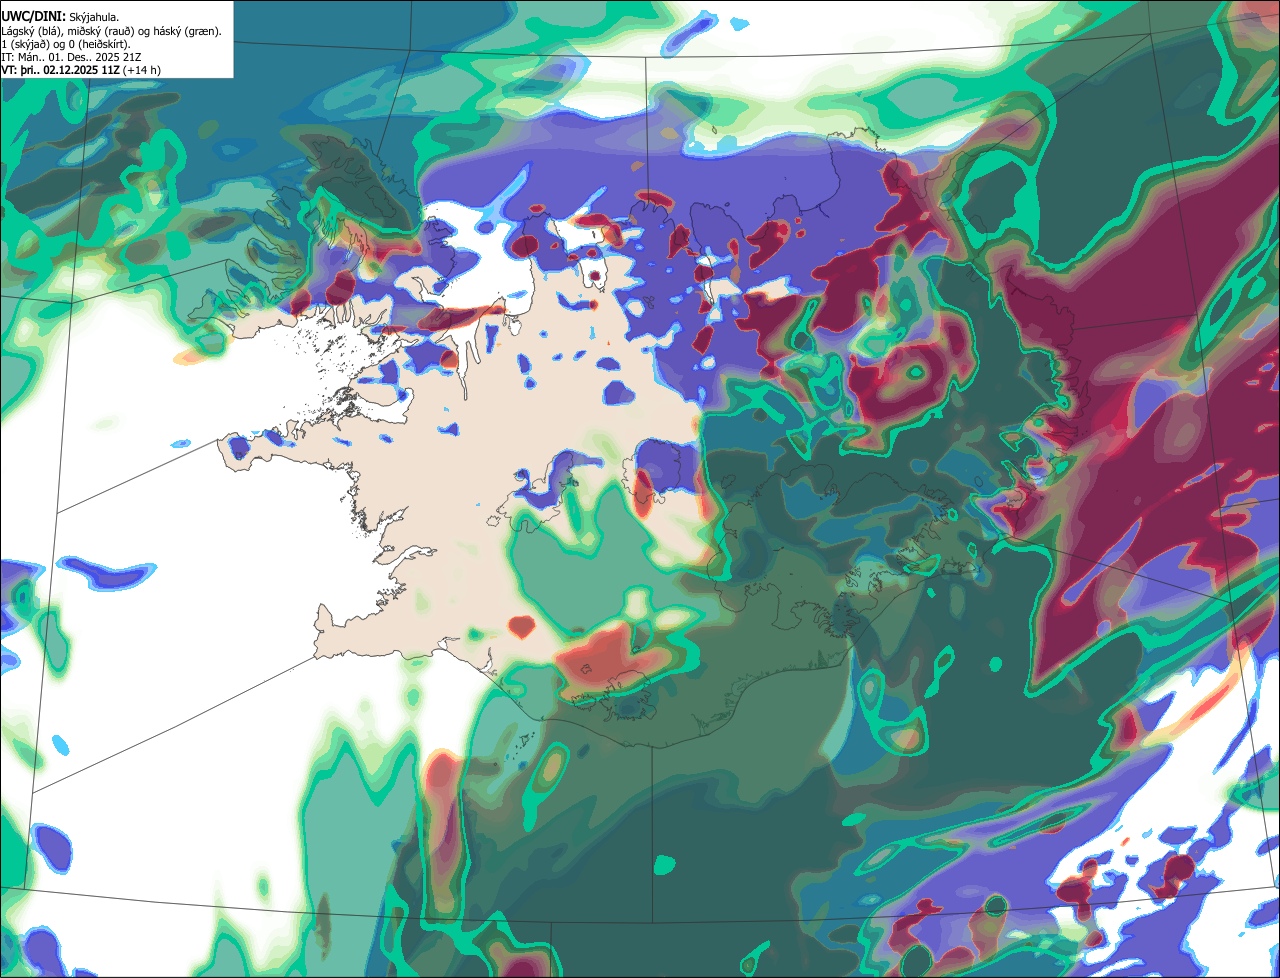Click the '(+14 h)' forecast offset text

point(142,70)
